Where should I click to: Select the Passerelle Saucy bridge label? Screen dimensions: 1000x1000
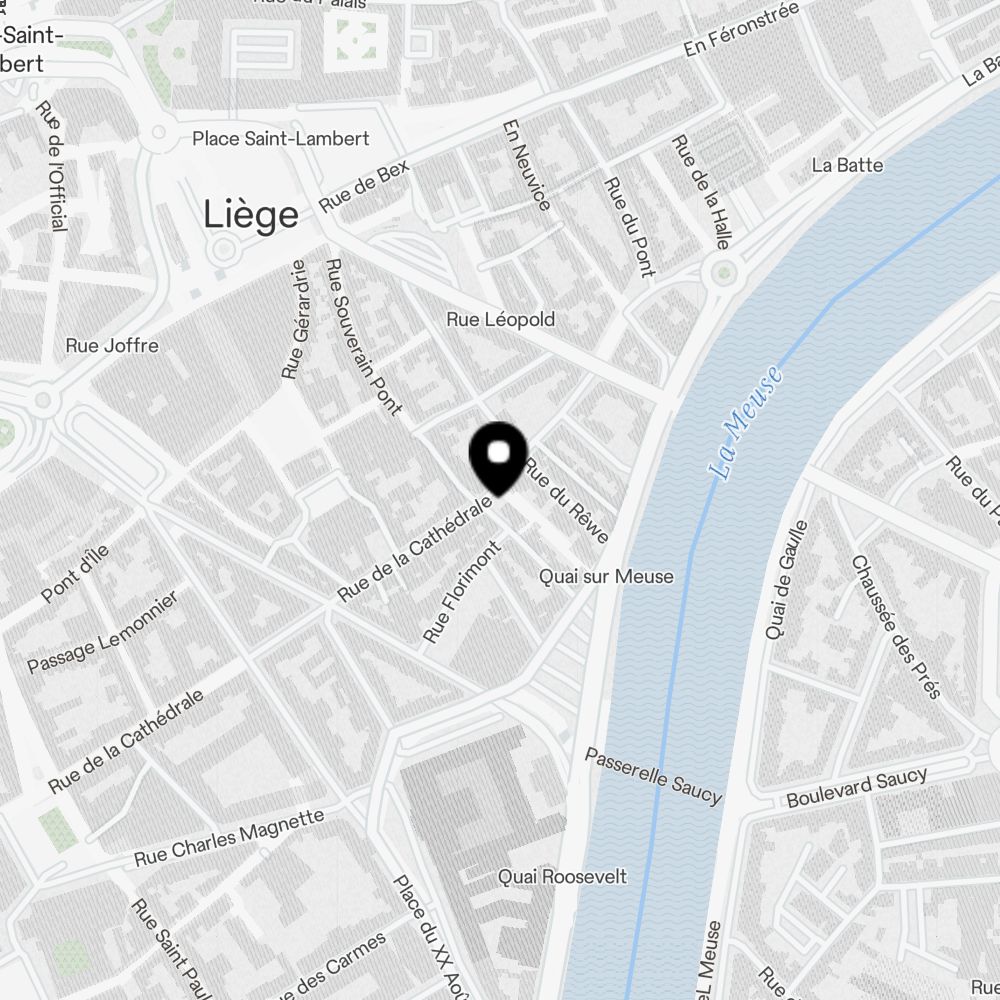point(654,776)
